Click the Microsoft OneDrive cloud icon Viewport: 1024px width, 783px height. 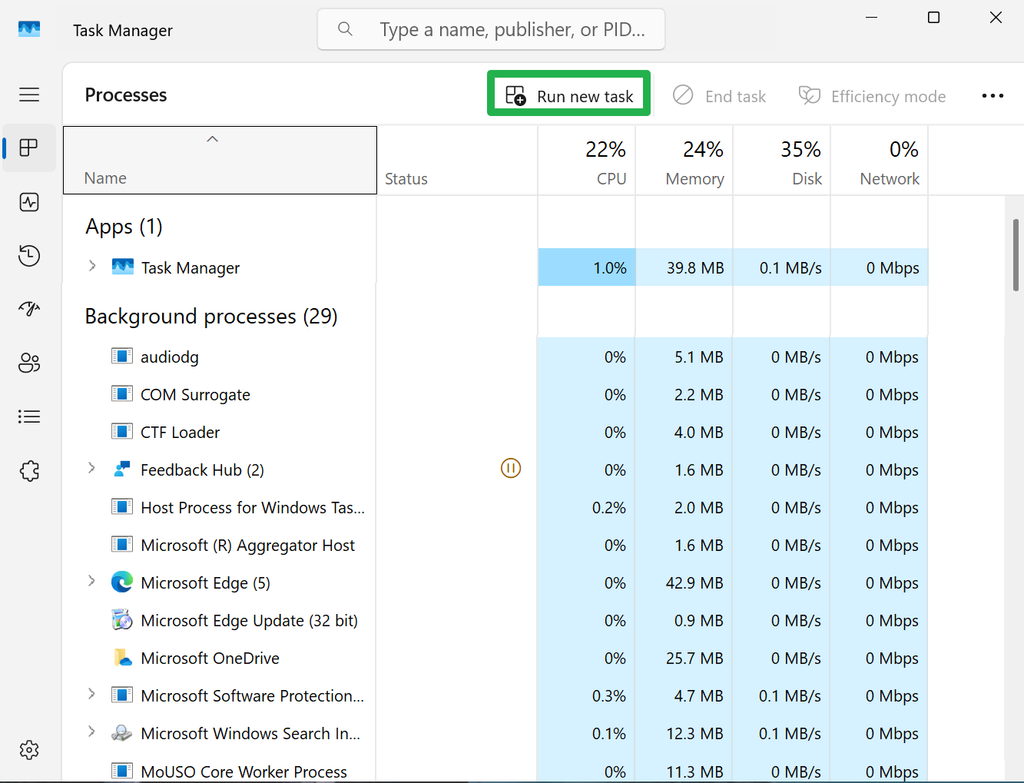tap(121, 658)
